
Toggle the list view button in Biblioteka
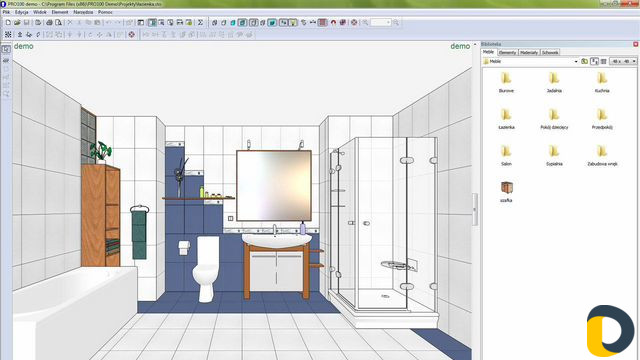pos(604,61)
